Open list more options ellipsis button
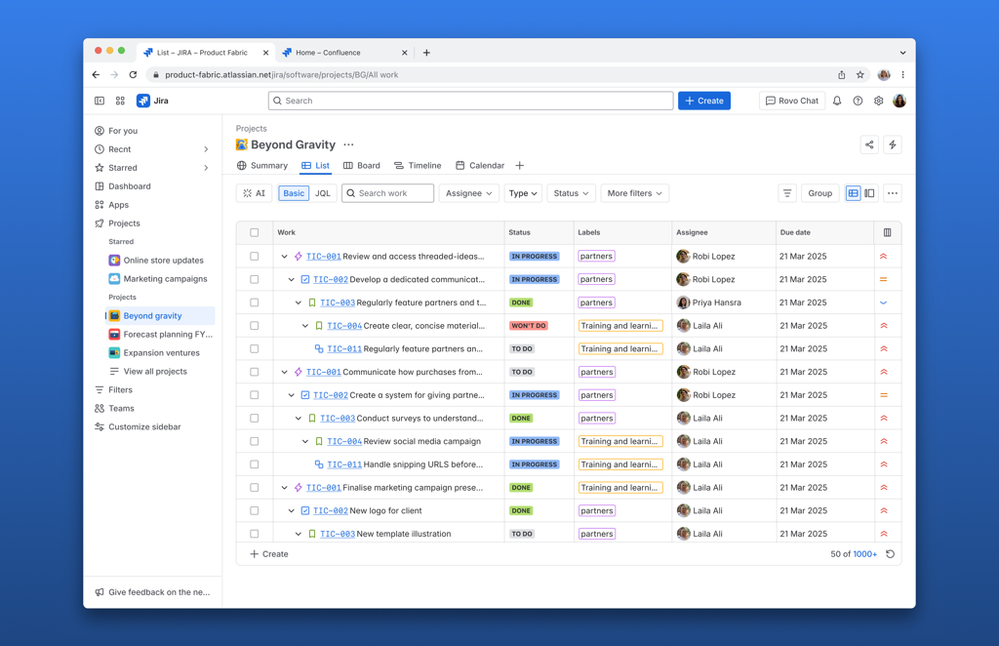Viewport: 999px width, 646px height. coord(893,193)
